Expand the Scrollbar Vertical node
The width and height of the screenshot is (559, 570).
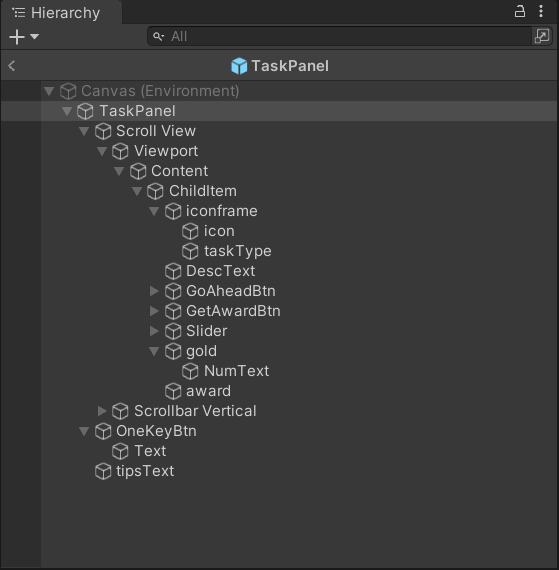[102, 411]
